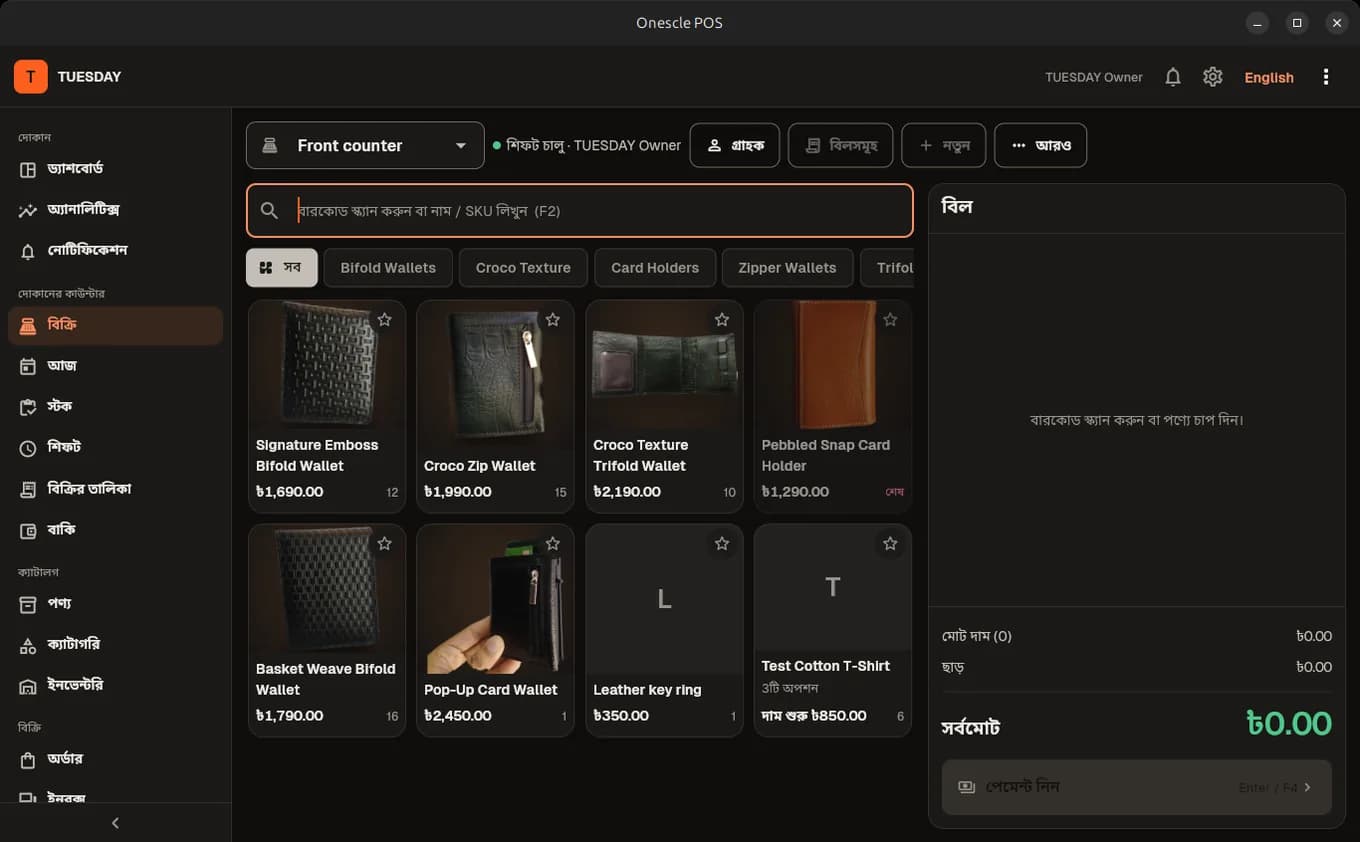The height and width of the screenshot is (842, 1360).
Task: Open ক্যাটাগরি in the sidebar
Action: pyautogui.click(x=115, y=645)
